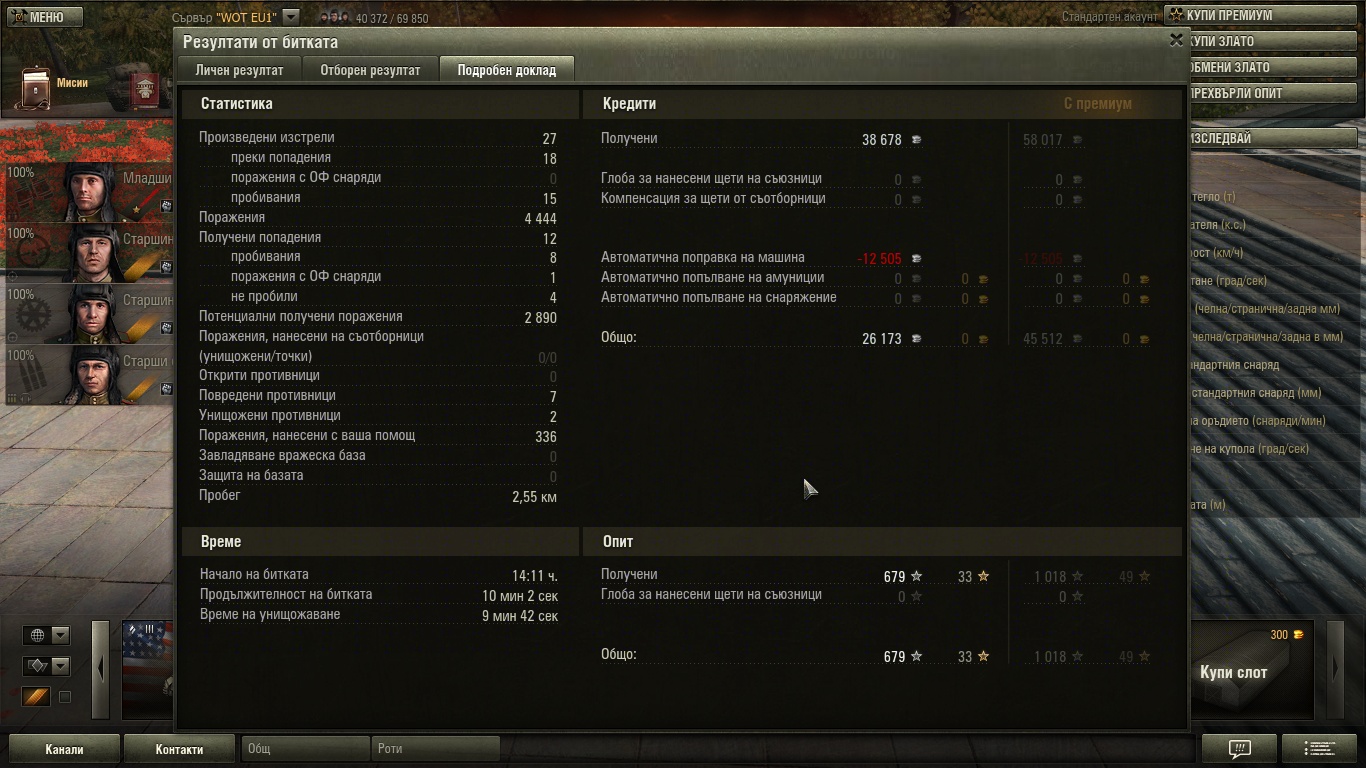The height and width of the screenshot is (768, 1366).
Task: Click the second crew member portrait
Action: (x=88, y=253)
